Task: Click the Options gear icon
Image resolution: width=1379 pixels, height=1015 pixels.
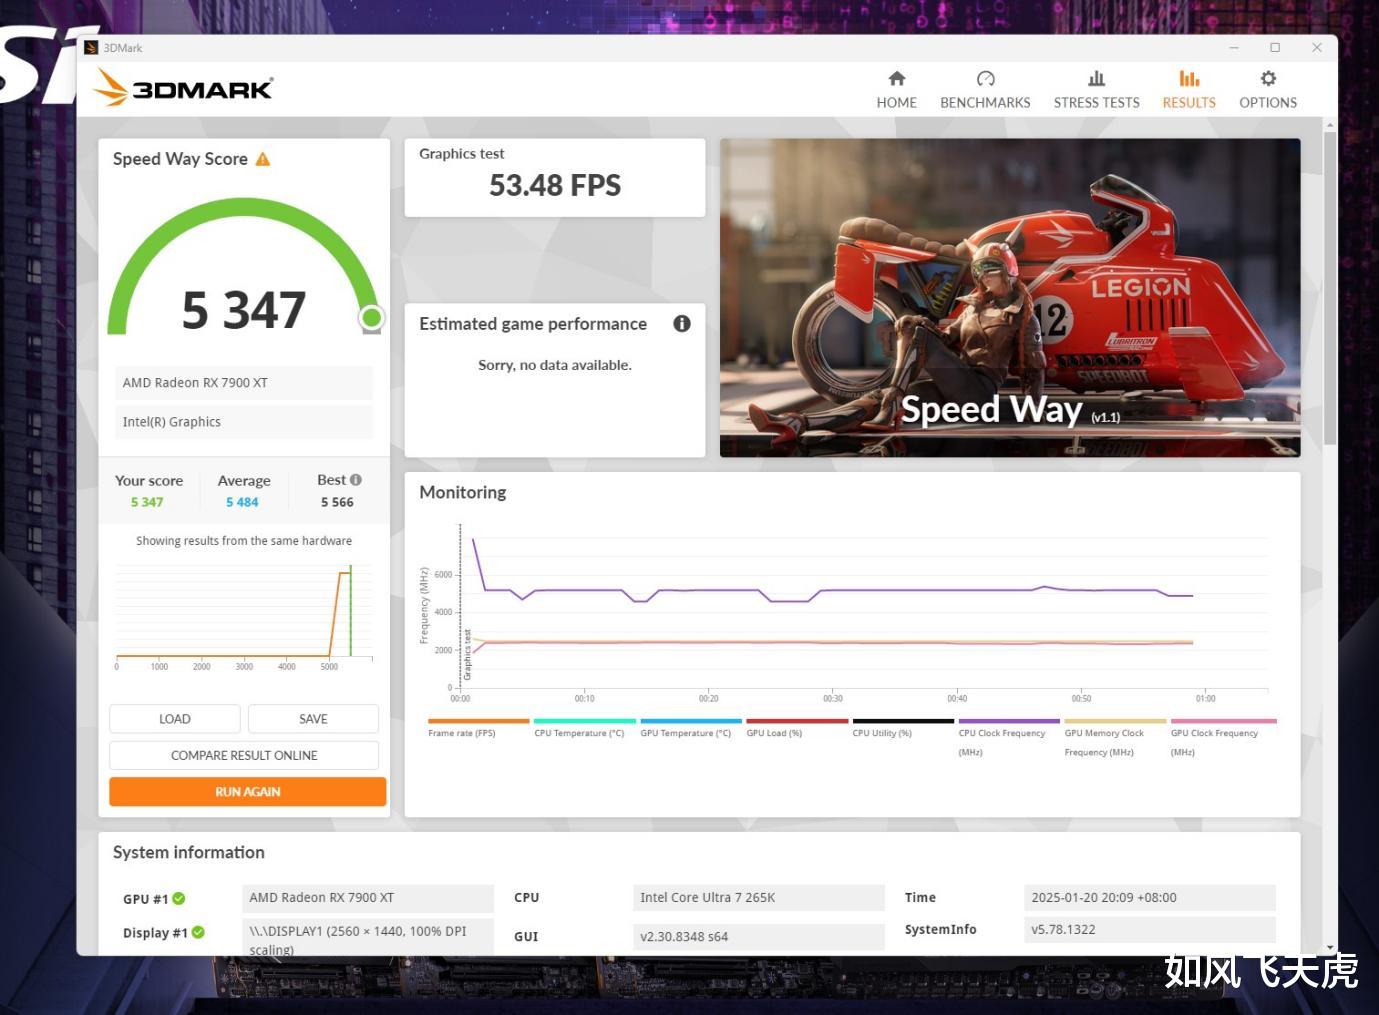Action: click(1268, 79)
